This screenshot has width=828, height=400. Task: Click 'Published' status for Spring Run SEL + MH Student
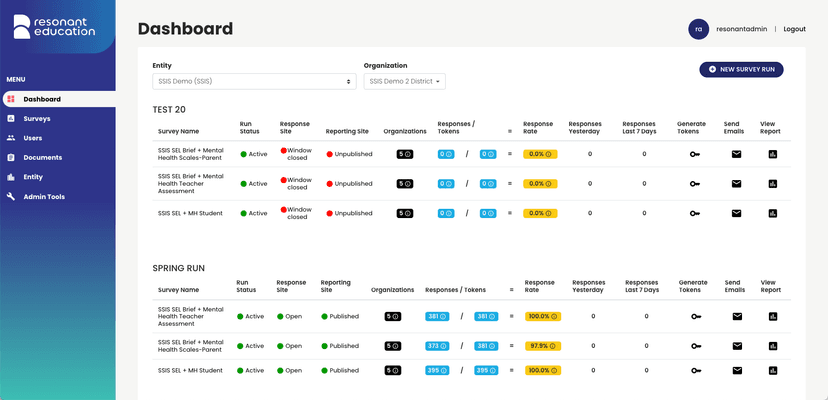tap(340, 370)
